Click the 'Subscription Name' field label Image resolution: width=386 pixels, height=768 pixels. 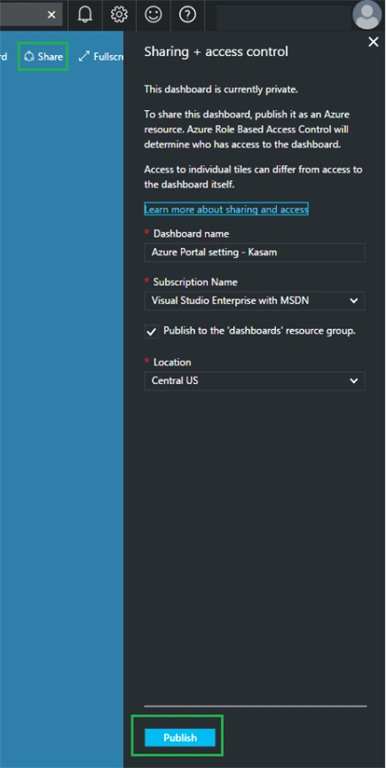coord(195,282)
